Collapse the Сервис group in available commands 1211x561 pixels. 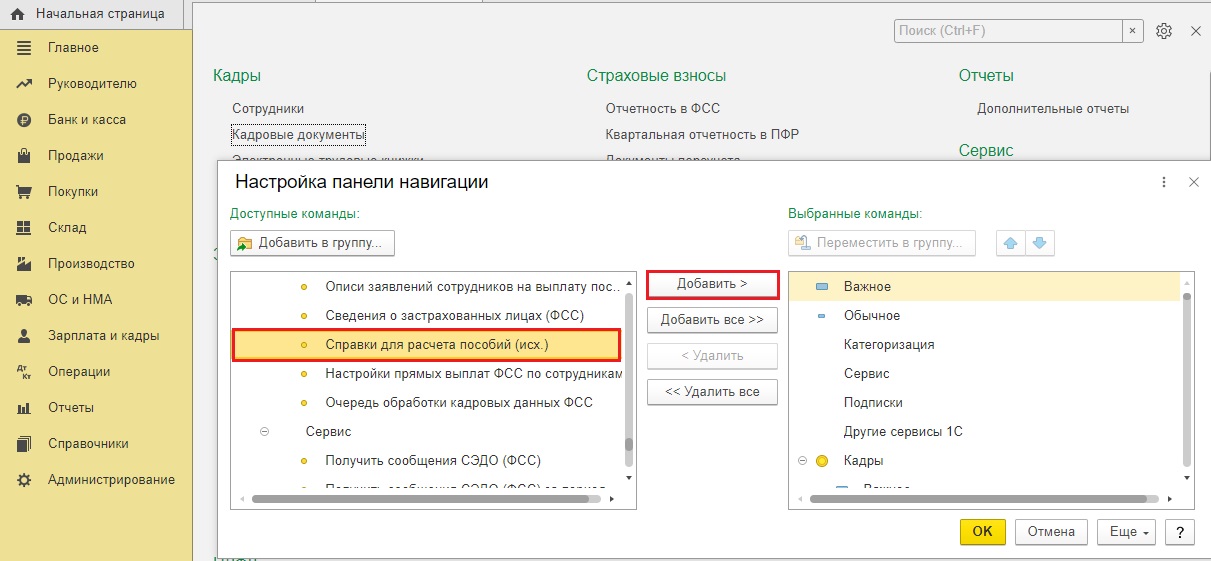pyautogui.click(x=265, y=432)
